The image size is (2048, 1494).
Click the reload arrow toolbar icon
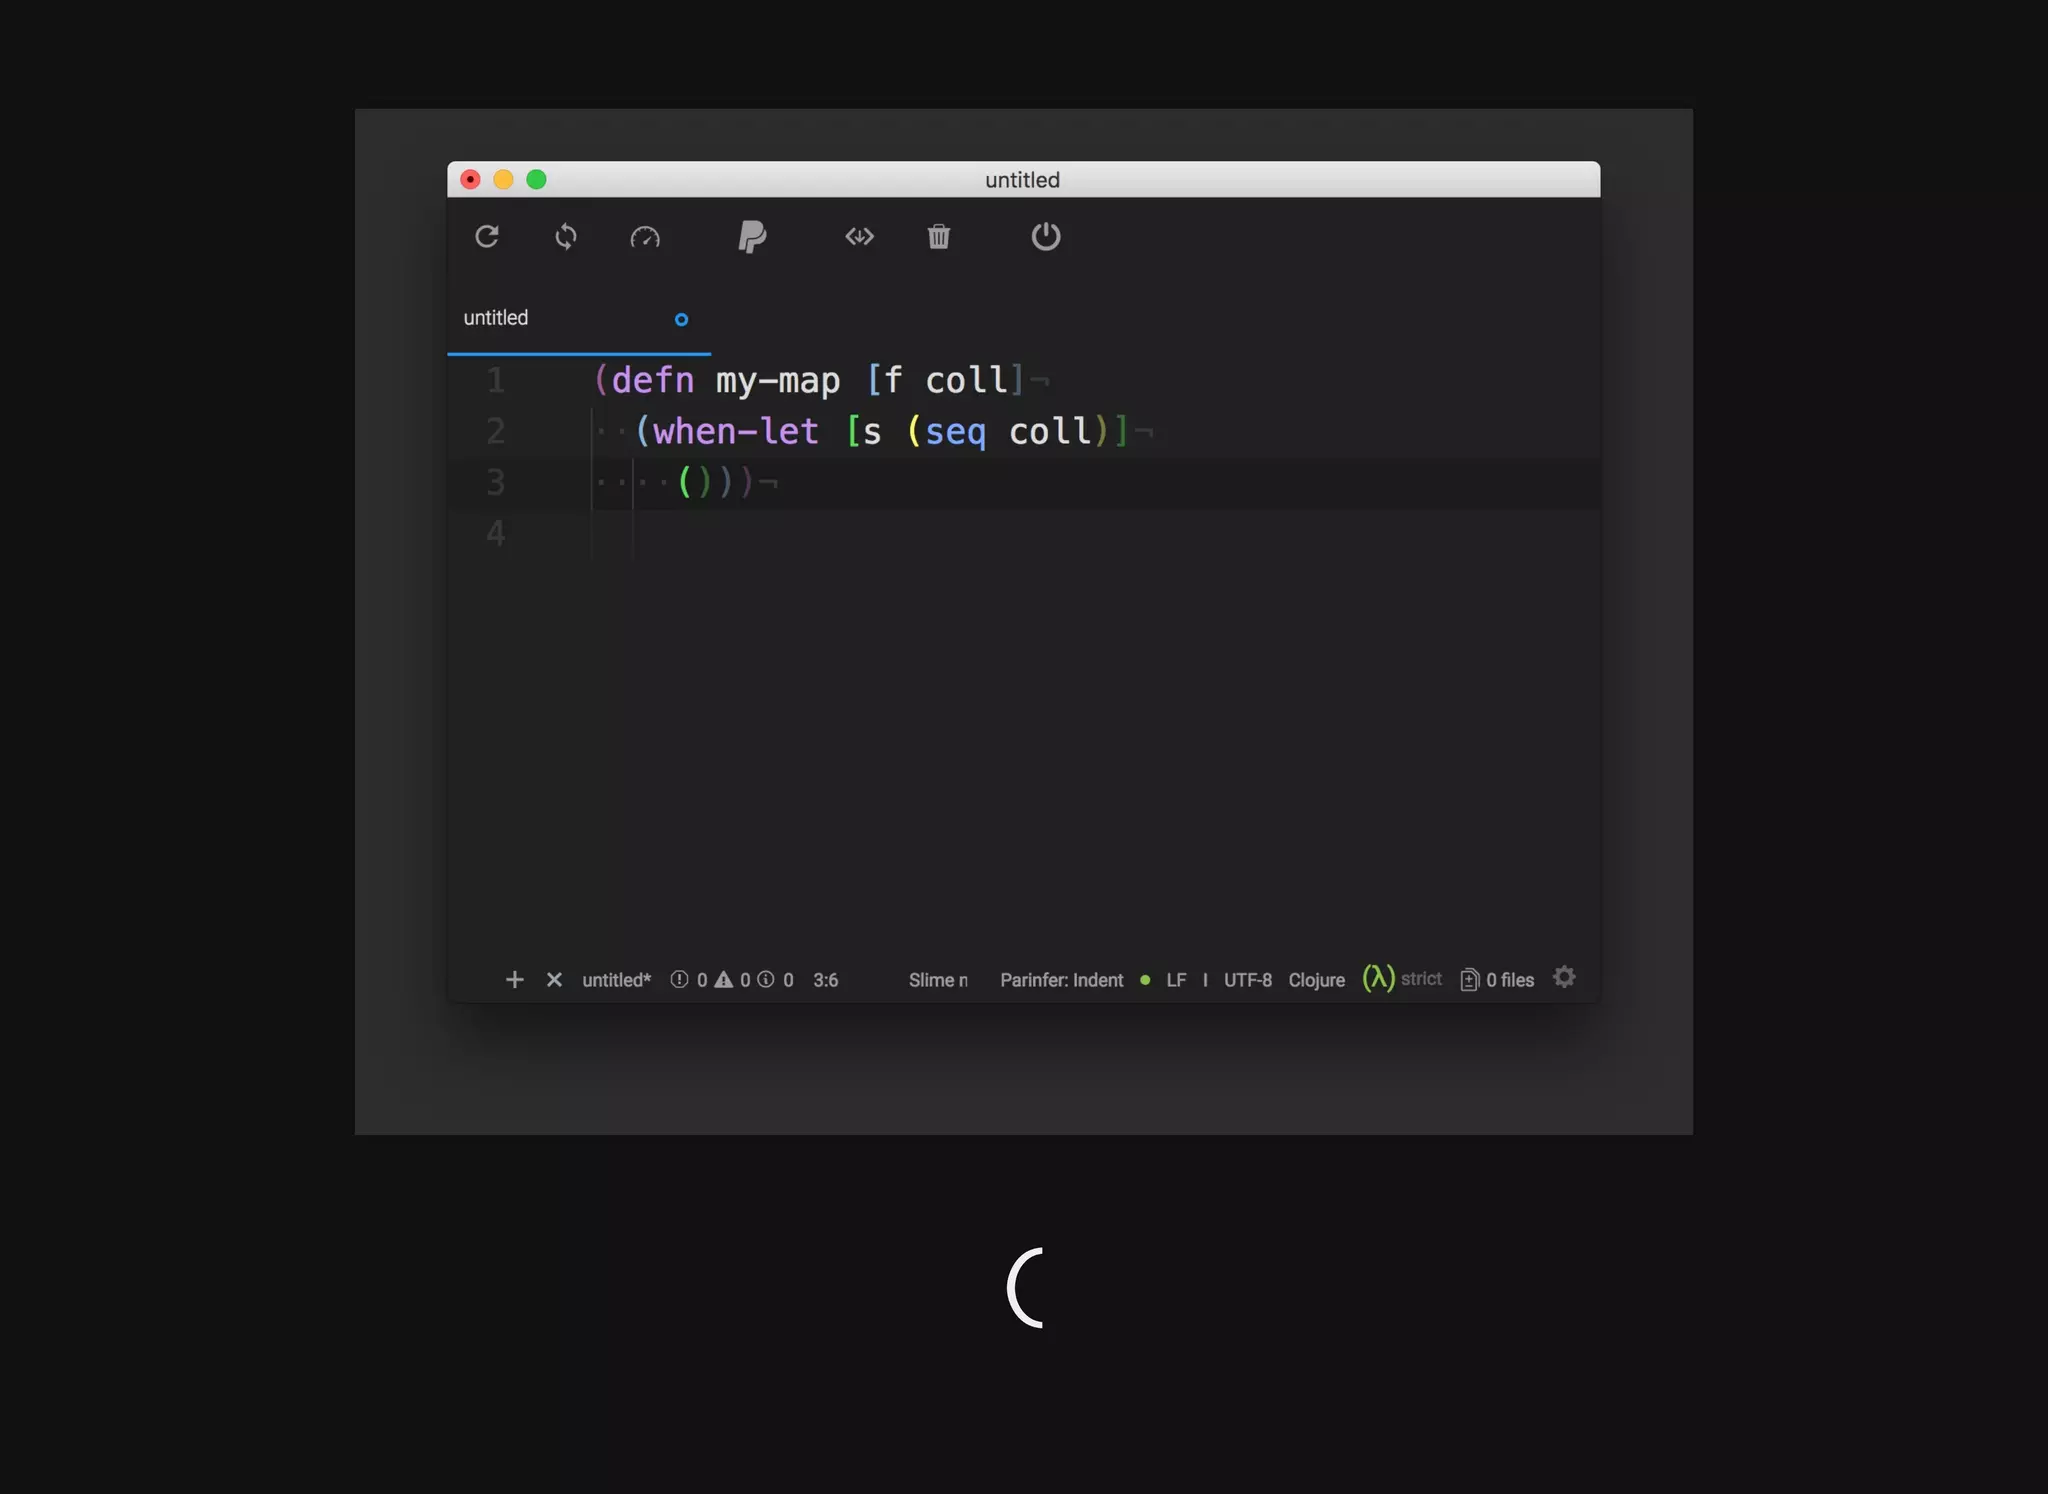(x=487, y=236)
